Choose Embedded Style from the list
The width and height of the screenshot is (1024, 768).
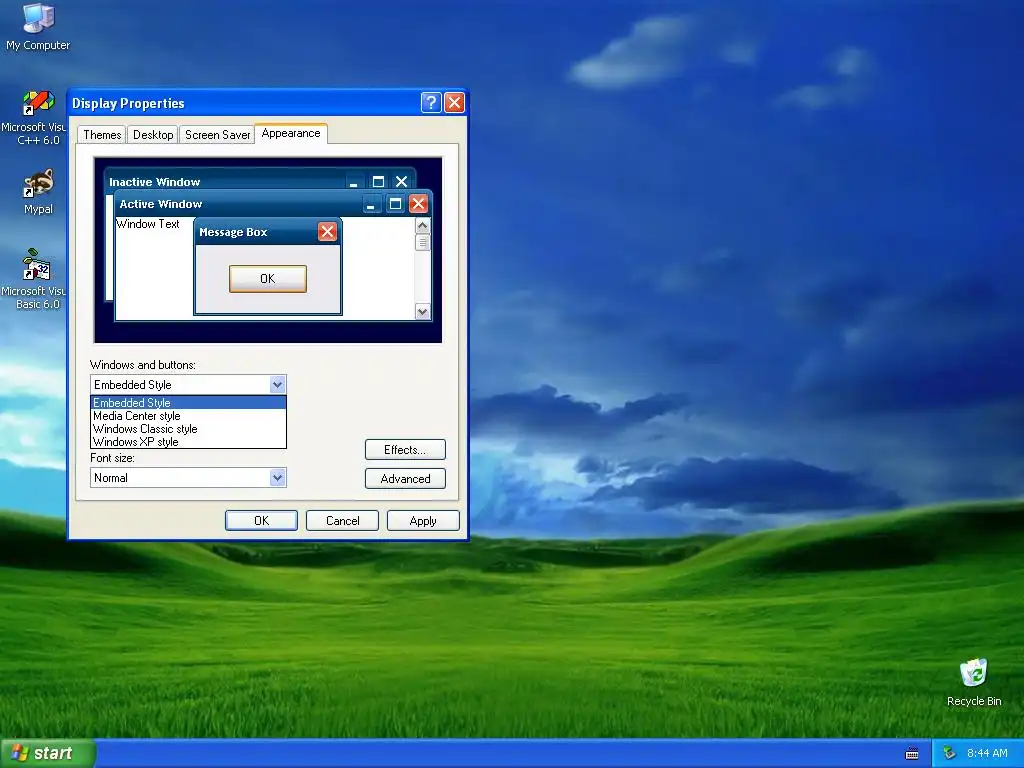(x=188, y=403)
